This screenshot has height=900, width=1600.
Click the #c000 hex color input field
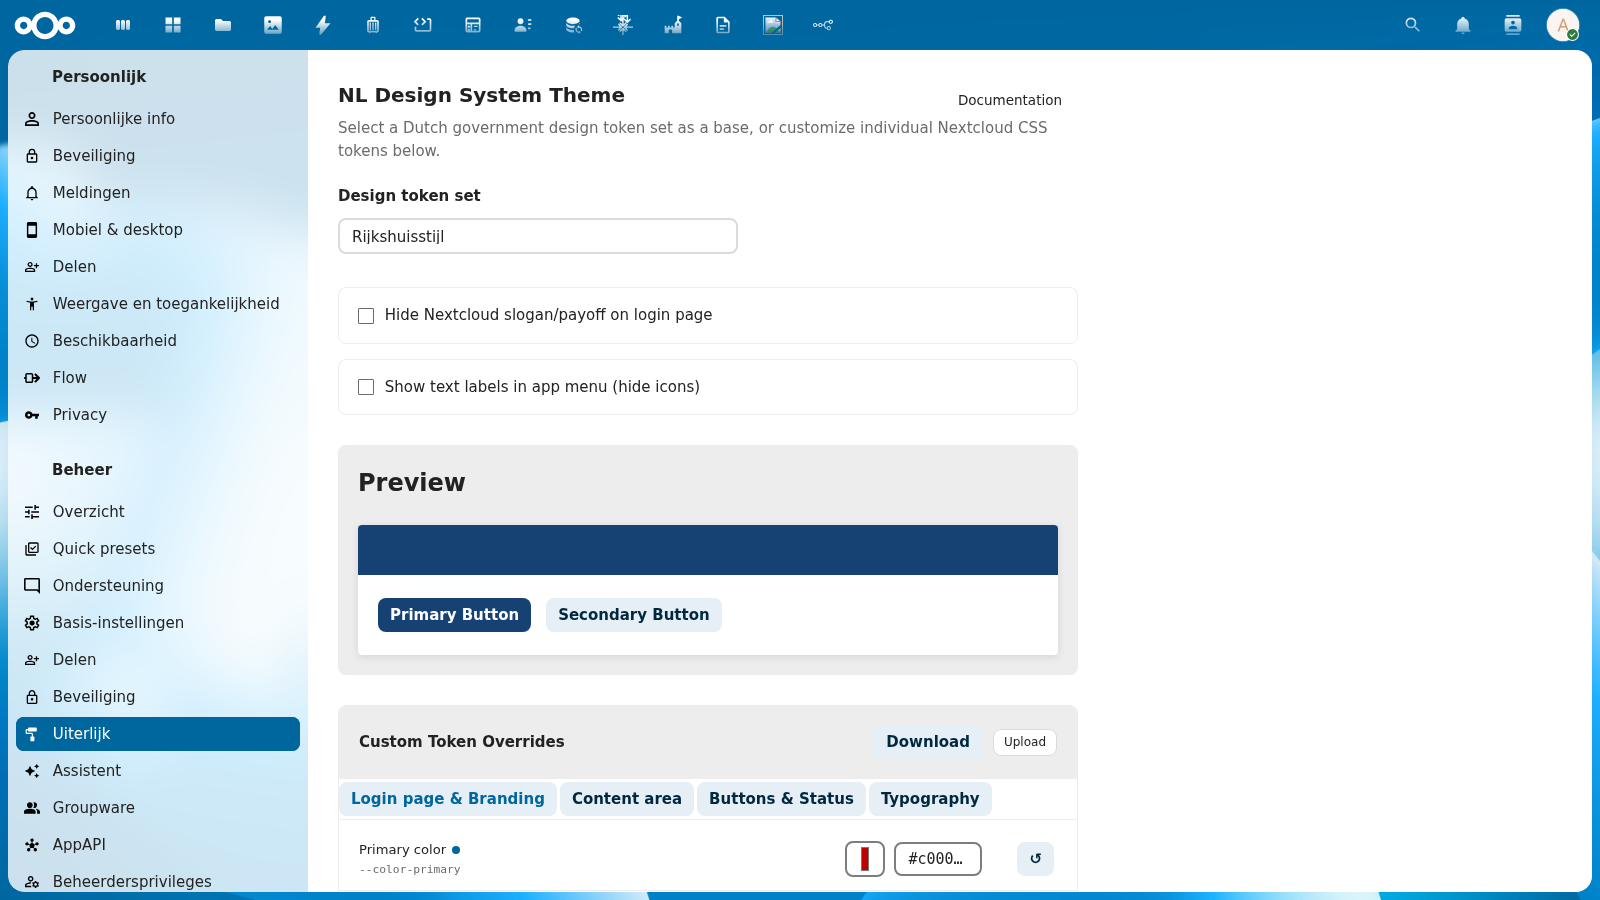coord(938,859)
